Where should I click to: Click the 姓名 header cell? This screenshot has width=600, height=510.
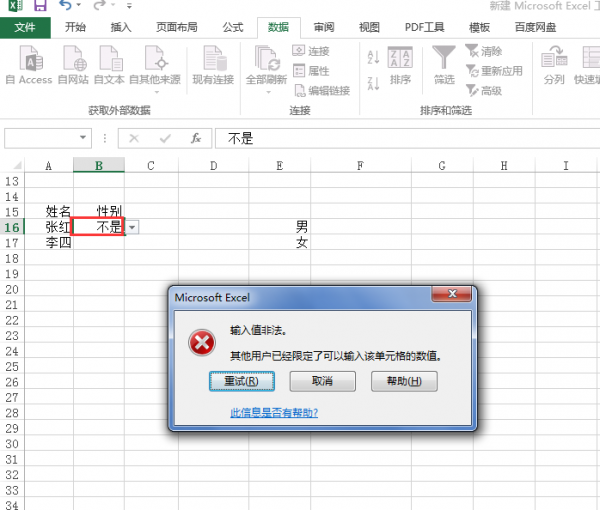[49, 211]
